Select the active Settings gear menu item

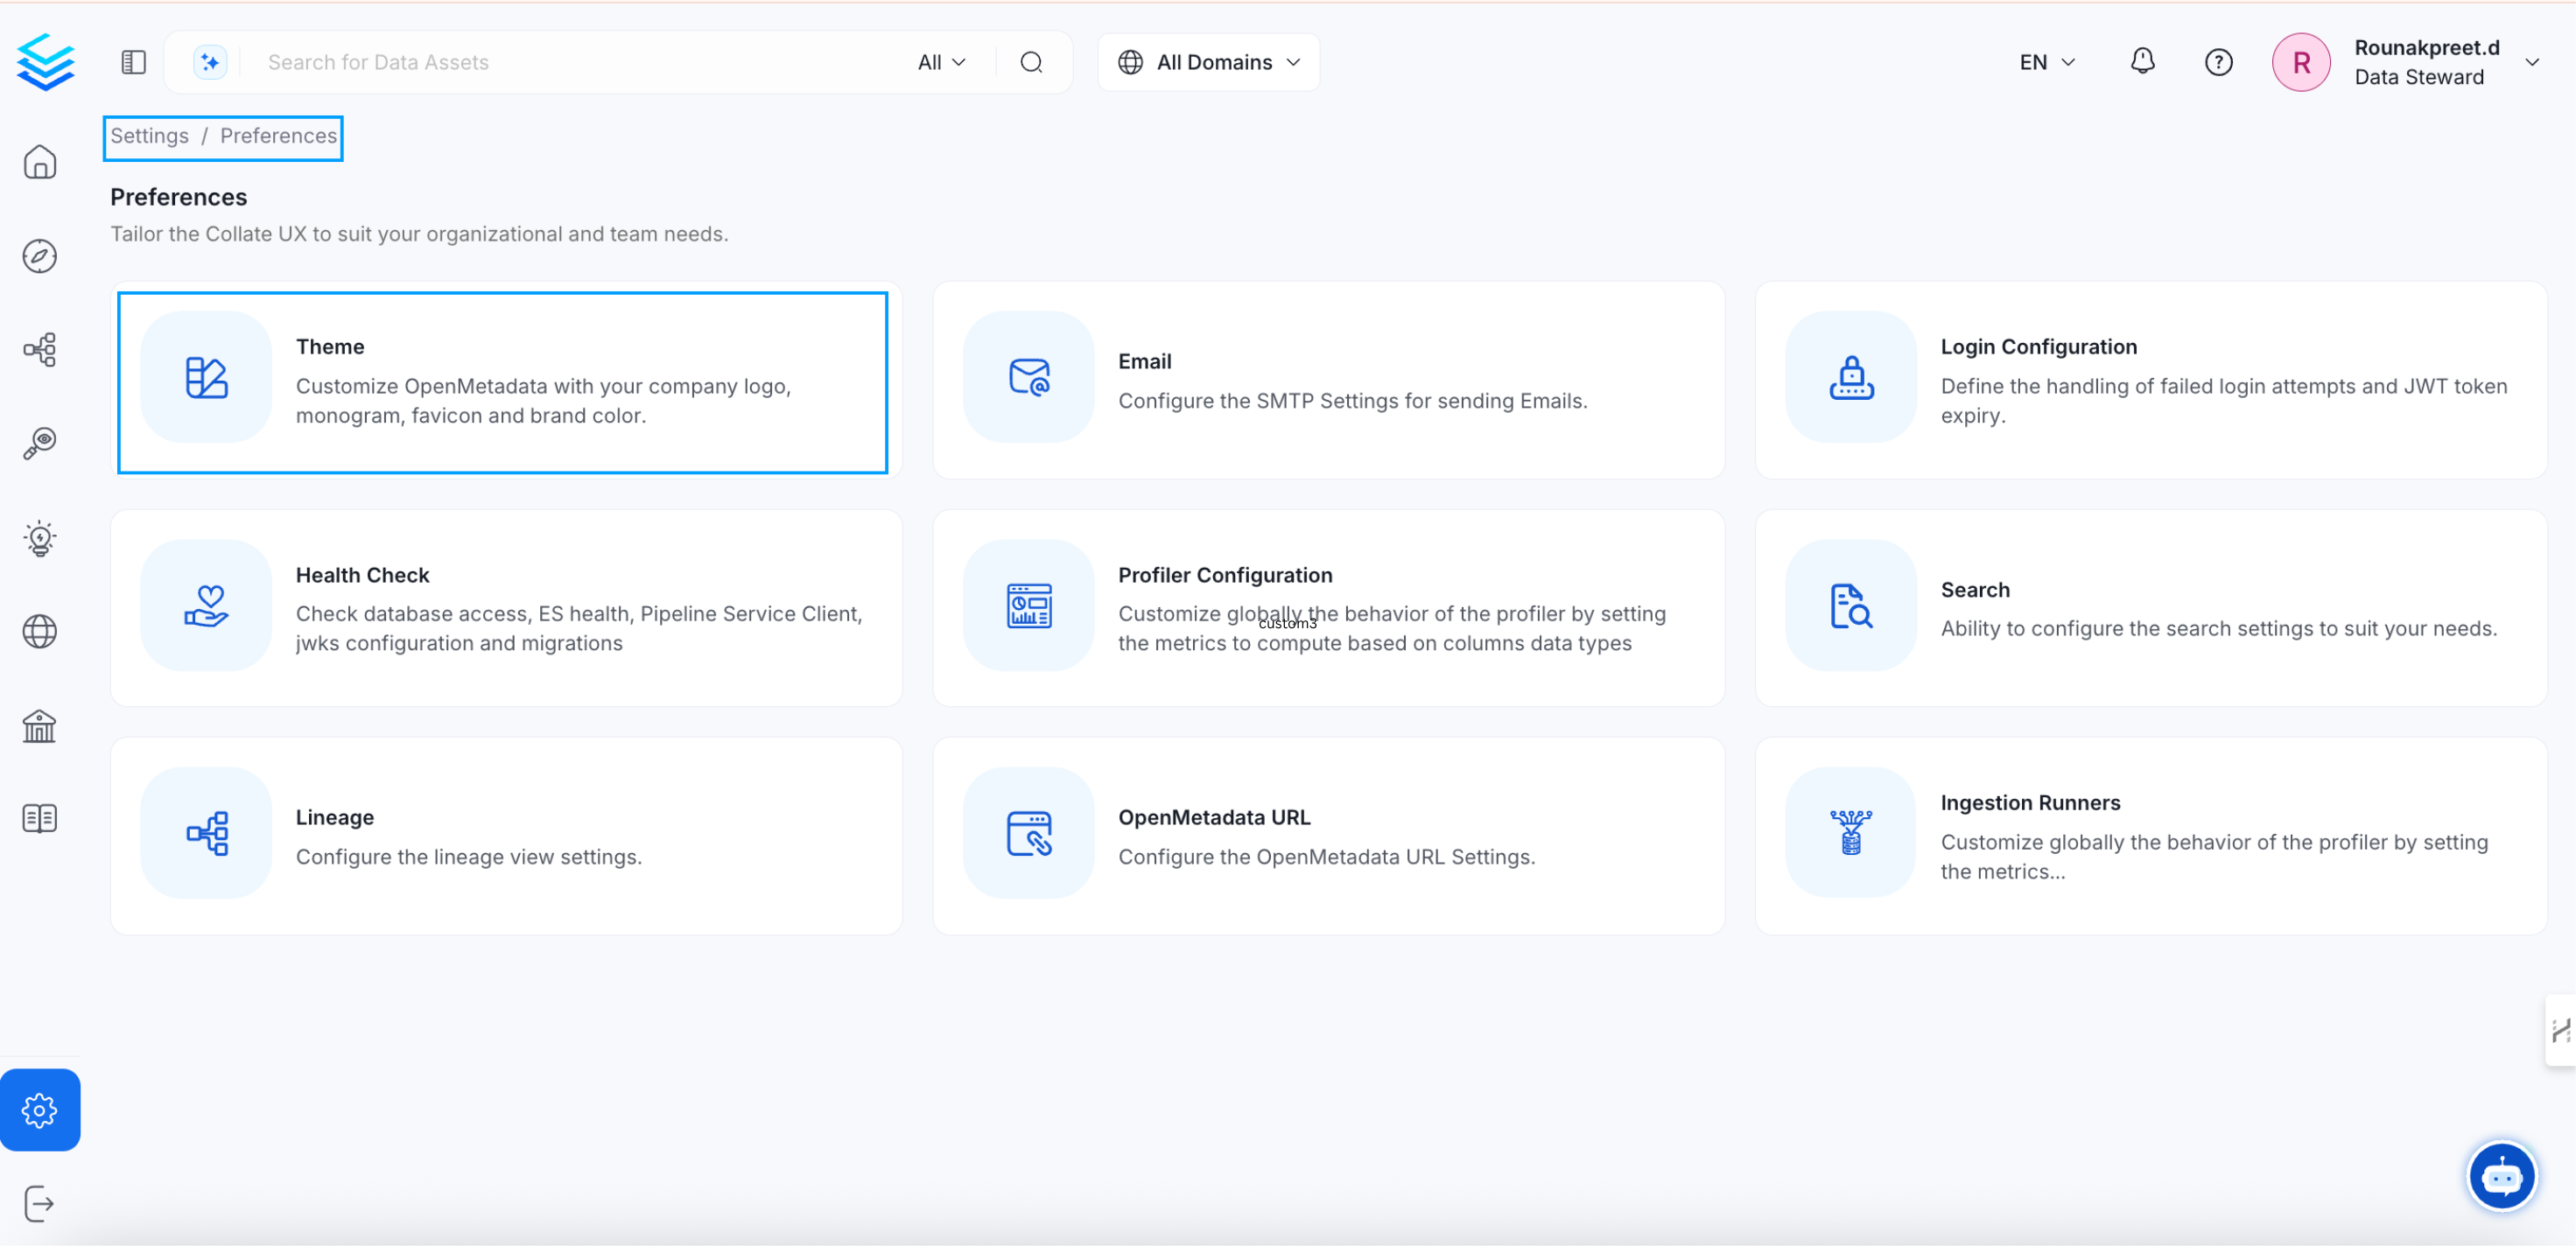tap(40, 1110)
